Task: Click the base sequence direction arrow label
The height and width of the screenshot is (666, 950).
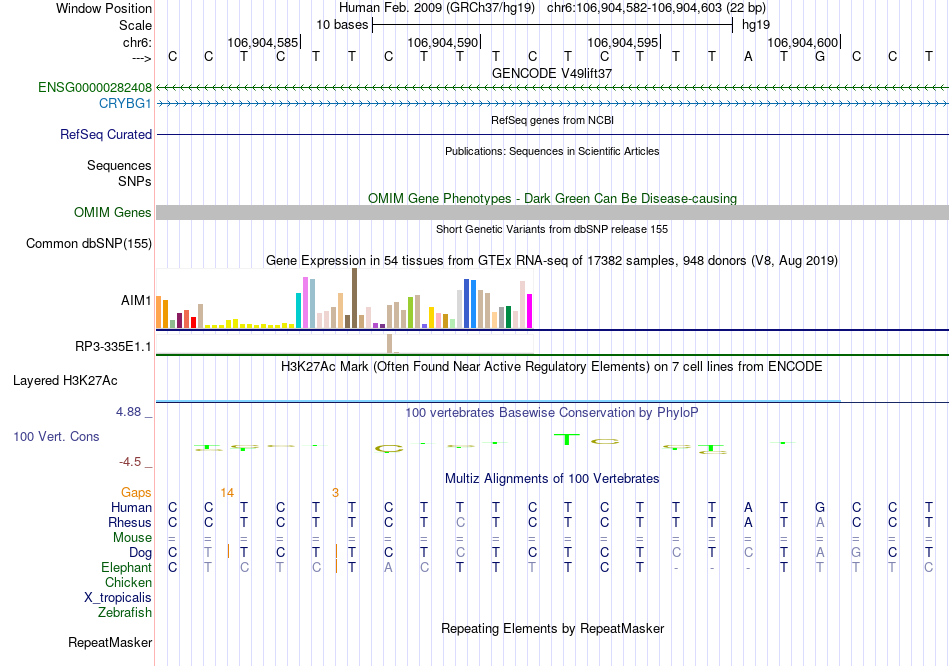Action: tap(142, 58)
